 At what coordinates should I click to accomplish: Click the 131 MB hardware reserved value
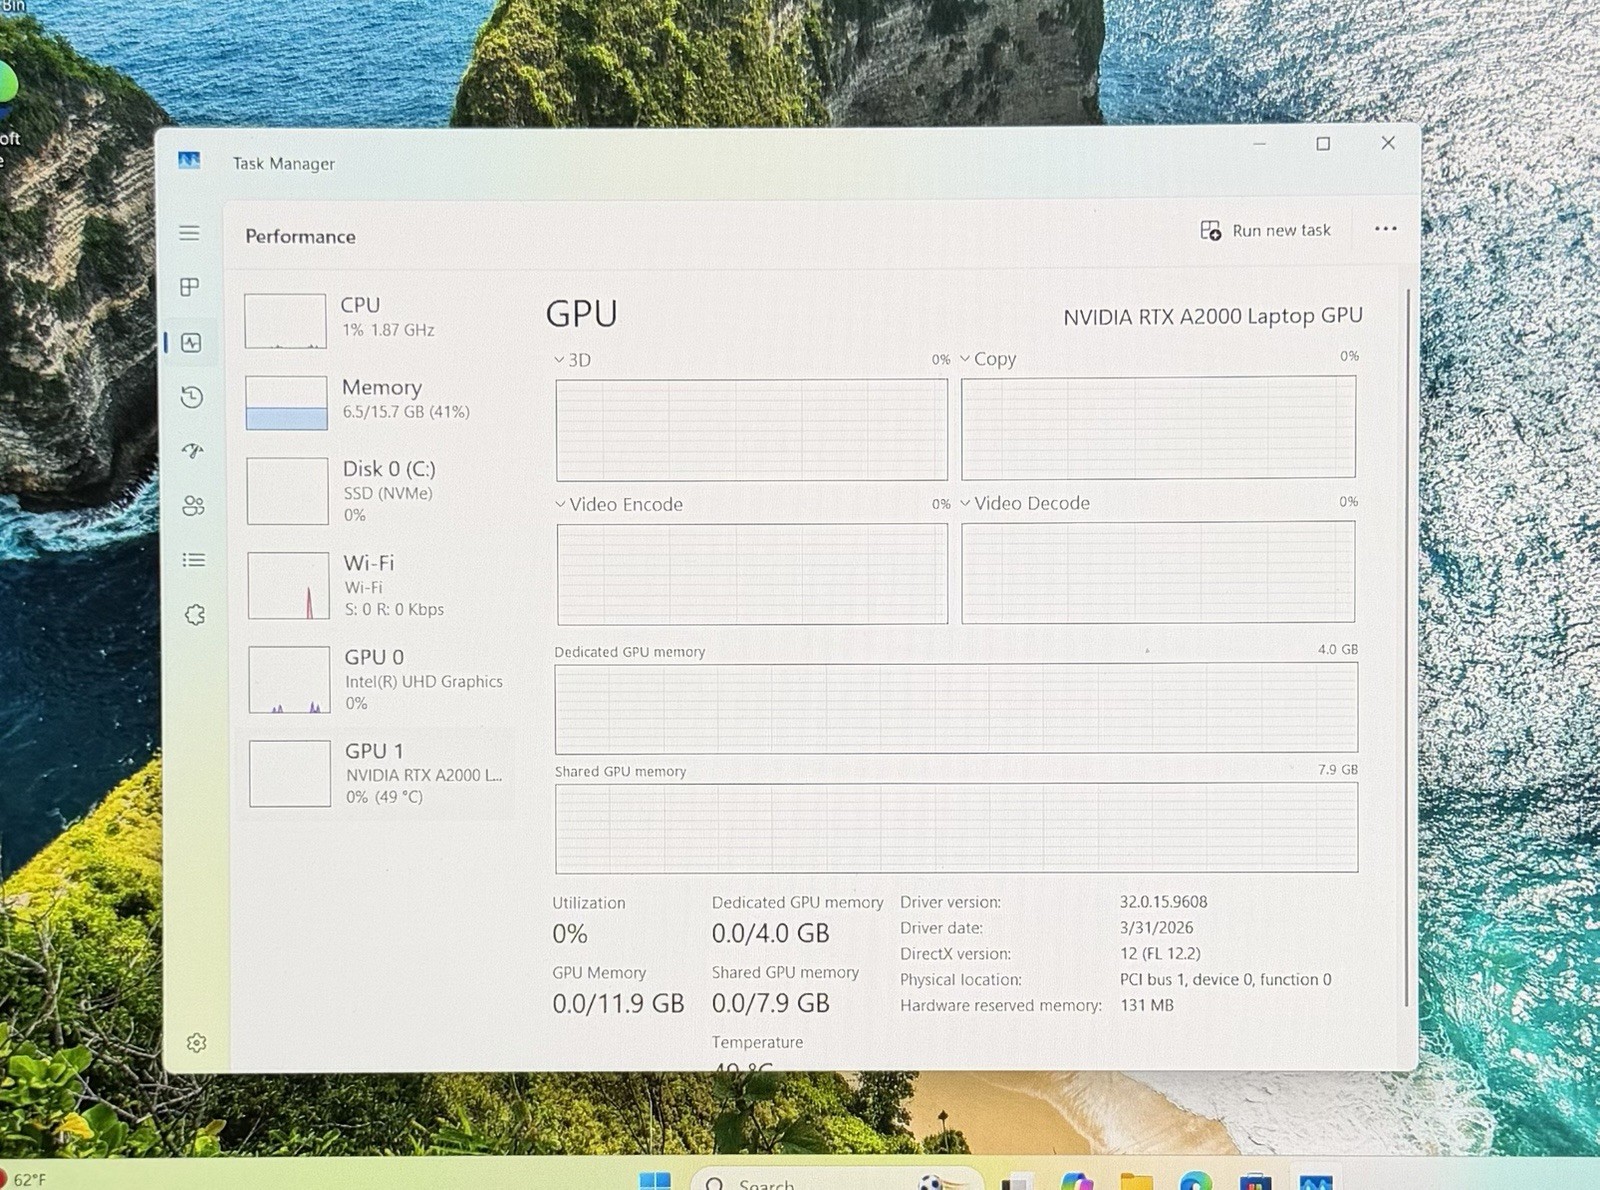1146,1006
